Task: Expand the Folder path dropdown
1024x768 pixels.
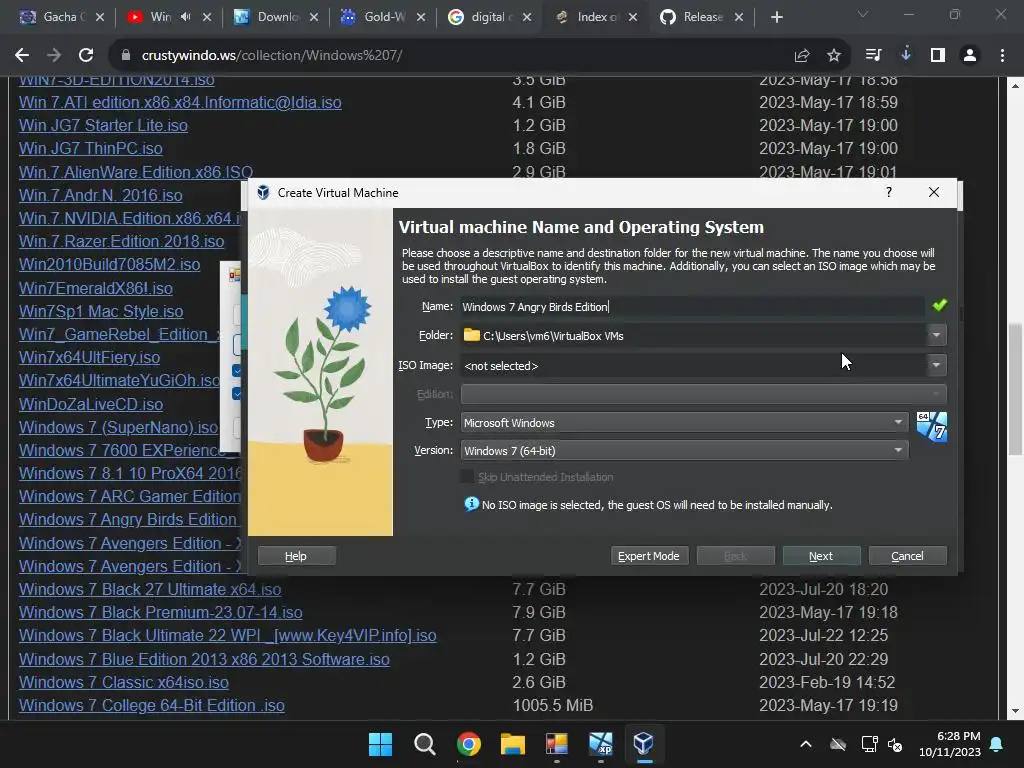Action: pos(936,335)
